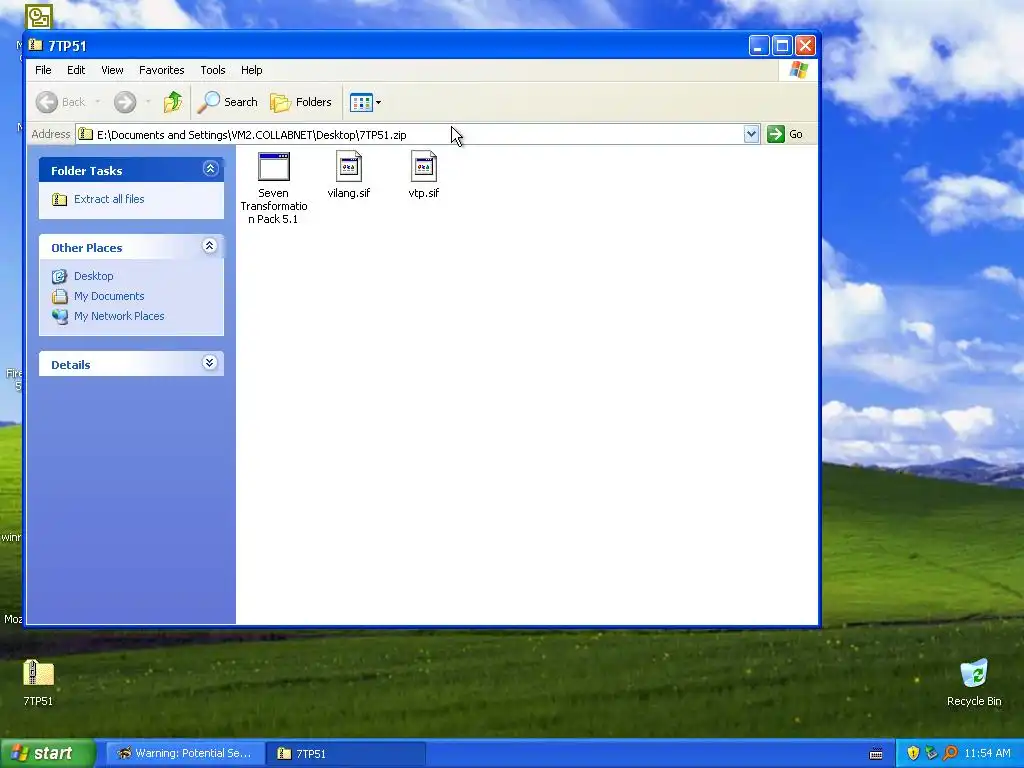This screenshot has height=768, width=1024.
Task: Click the Forward navigation arrow
Action: point(125,102)
